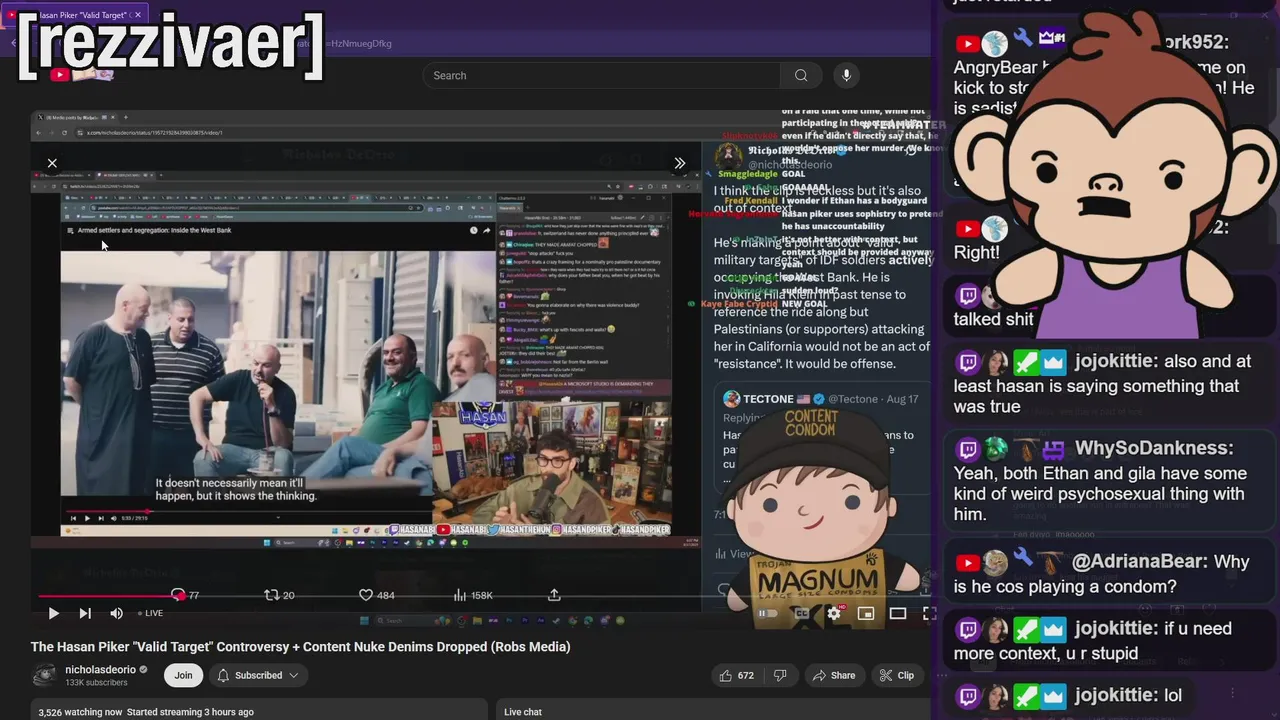
Task: Open the Subscribed notification dropdown
Action: point(258,675)
